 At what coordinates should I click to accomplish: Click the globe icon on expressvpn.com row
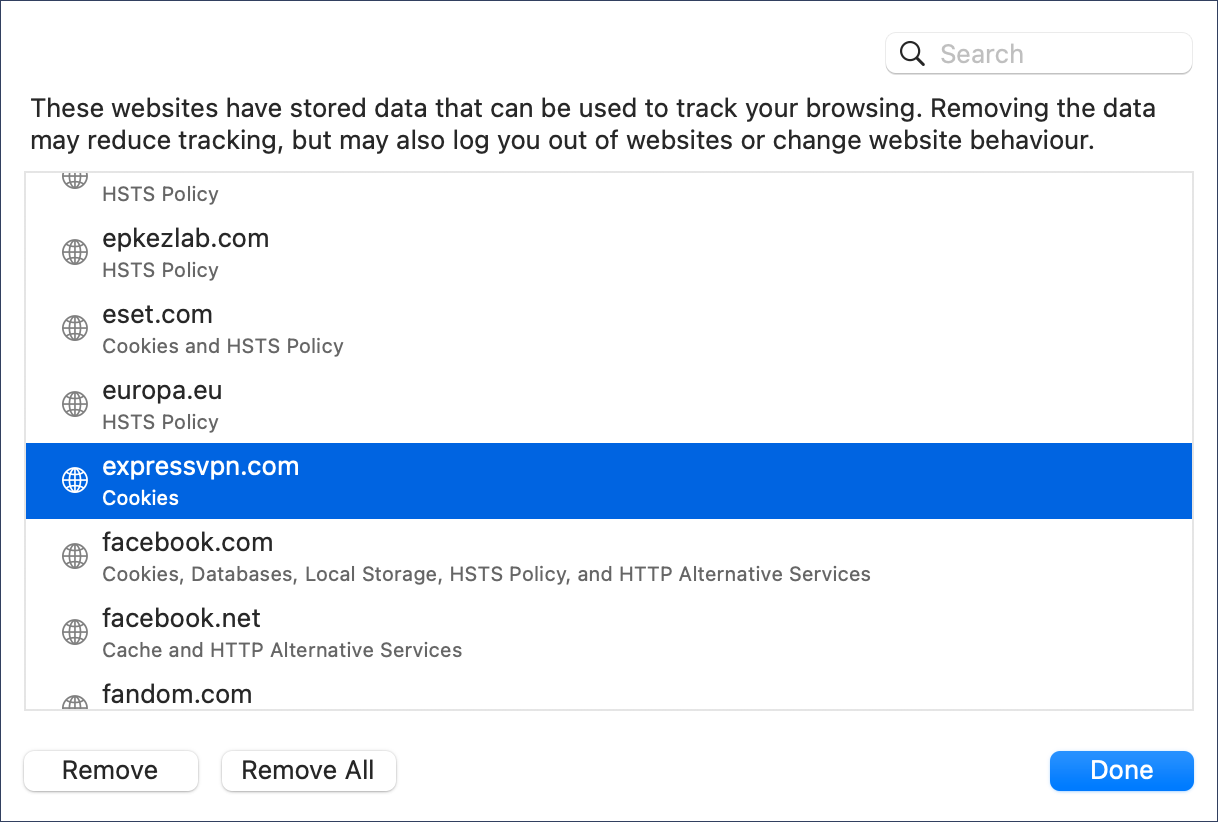click(75, 480)
